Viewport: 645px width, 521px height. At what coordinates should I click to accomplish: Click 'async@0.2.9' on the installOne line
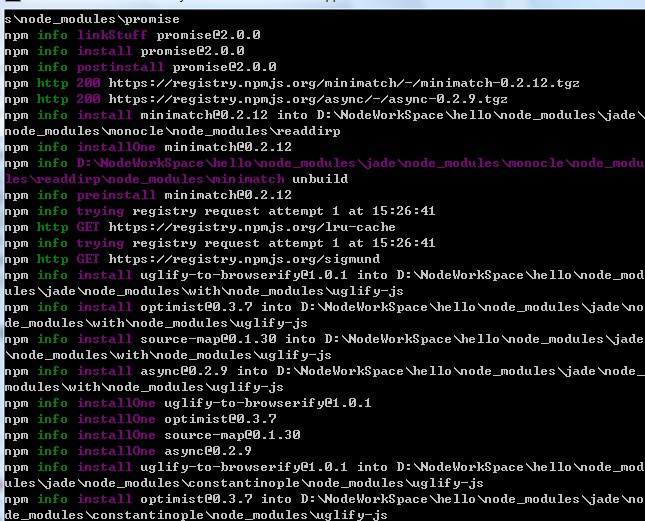pos(208,451)
